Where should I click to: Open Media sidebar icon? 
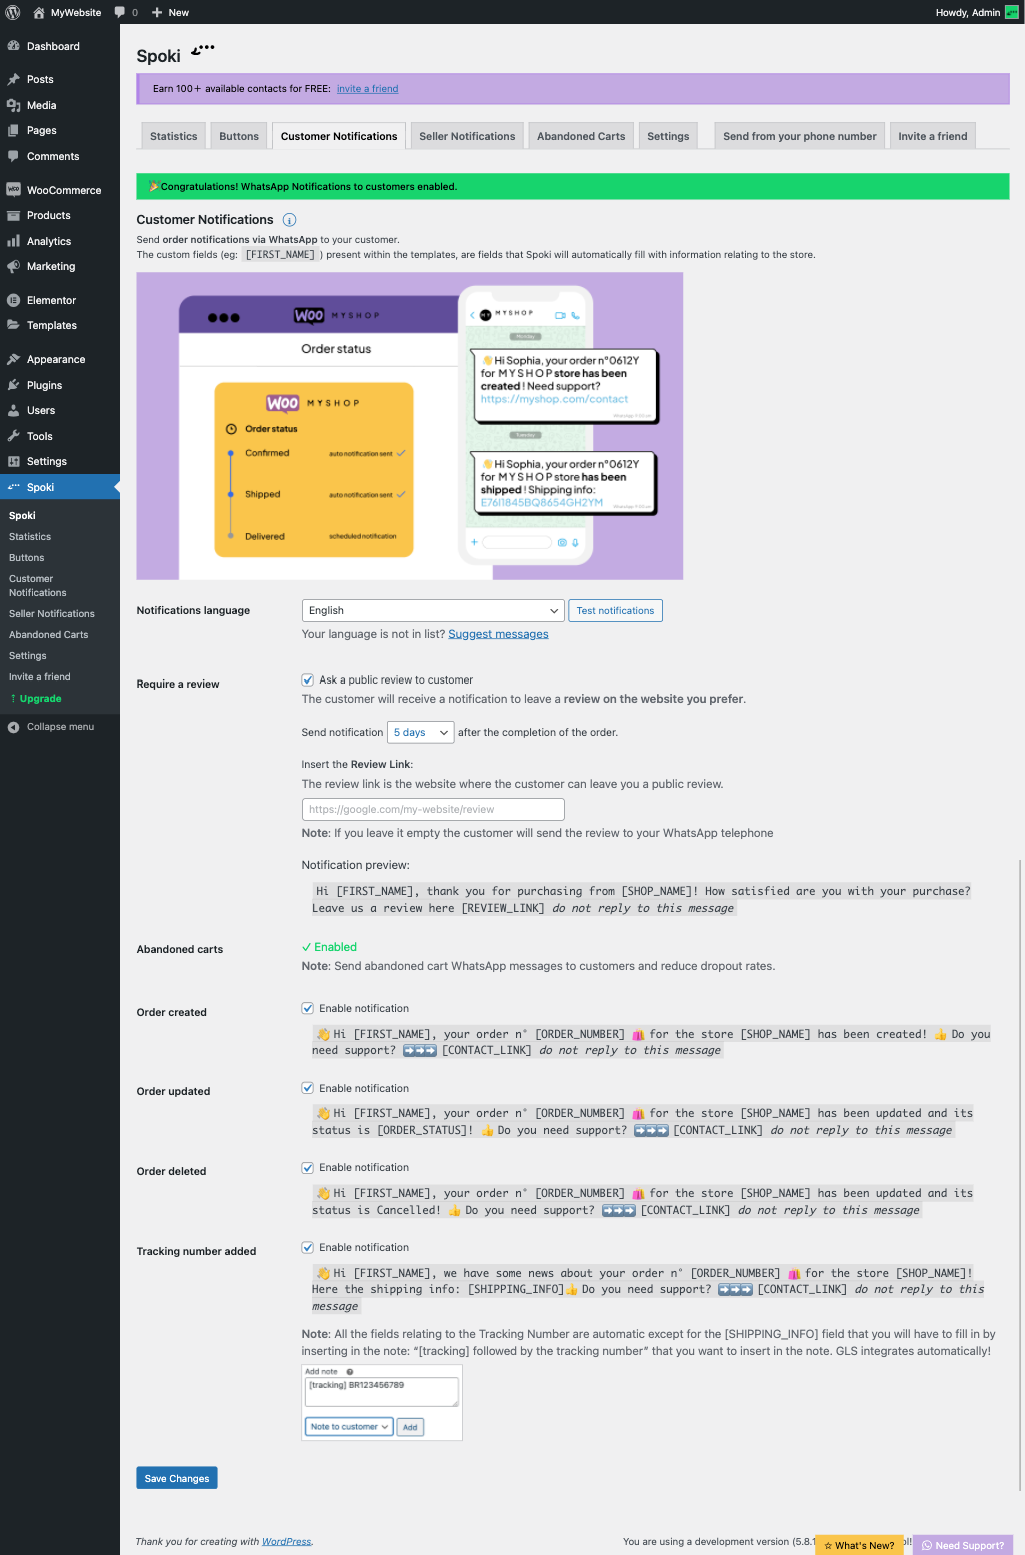coord(13,105)
